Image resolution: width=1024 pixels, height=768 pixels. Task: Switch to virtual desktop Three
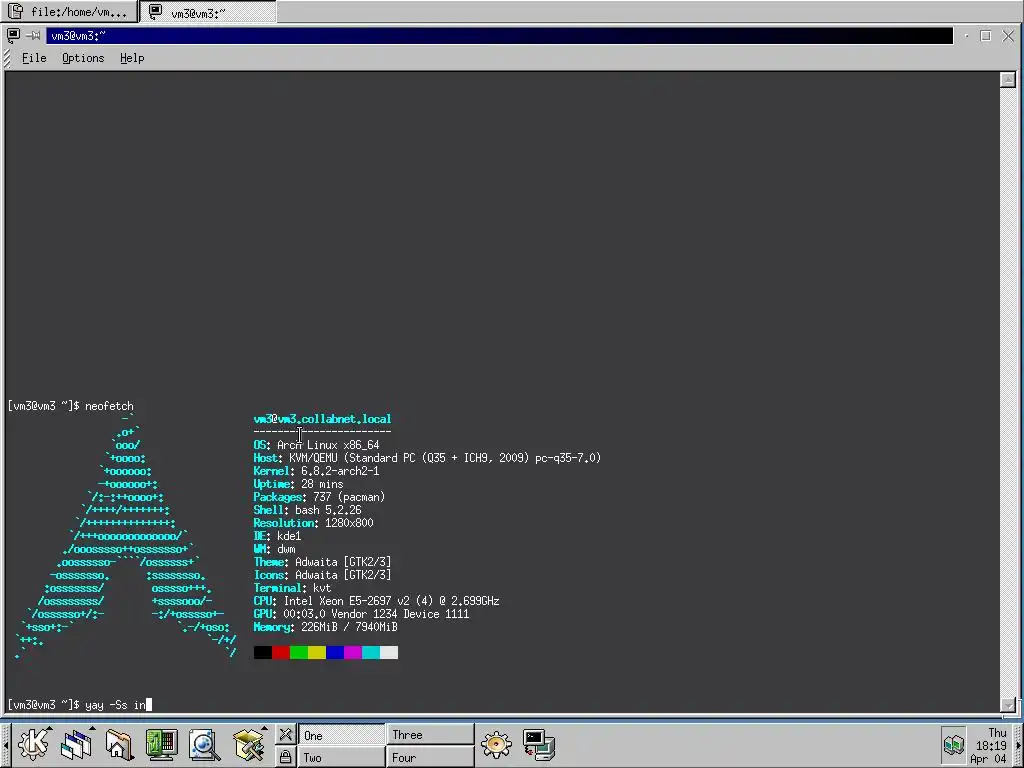[x=430, y=735]
